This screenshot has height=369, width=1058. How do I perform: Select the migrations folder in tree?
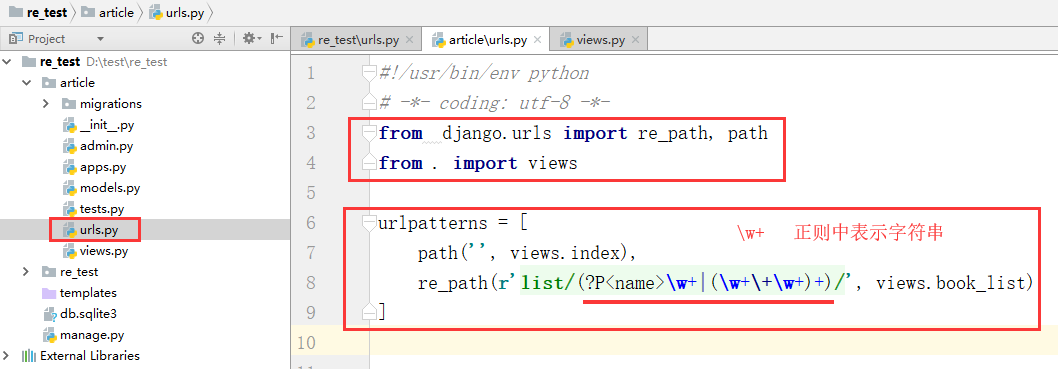tap(111, 103)
